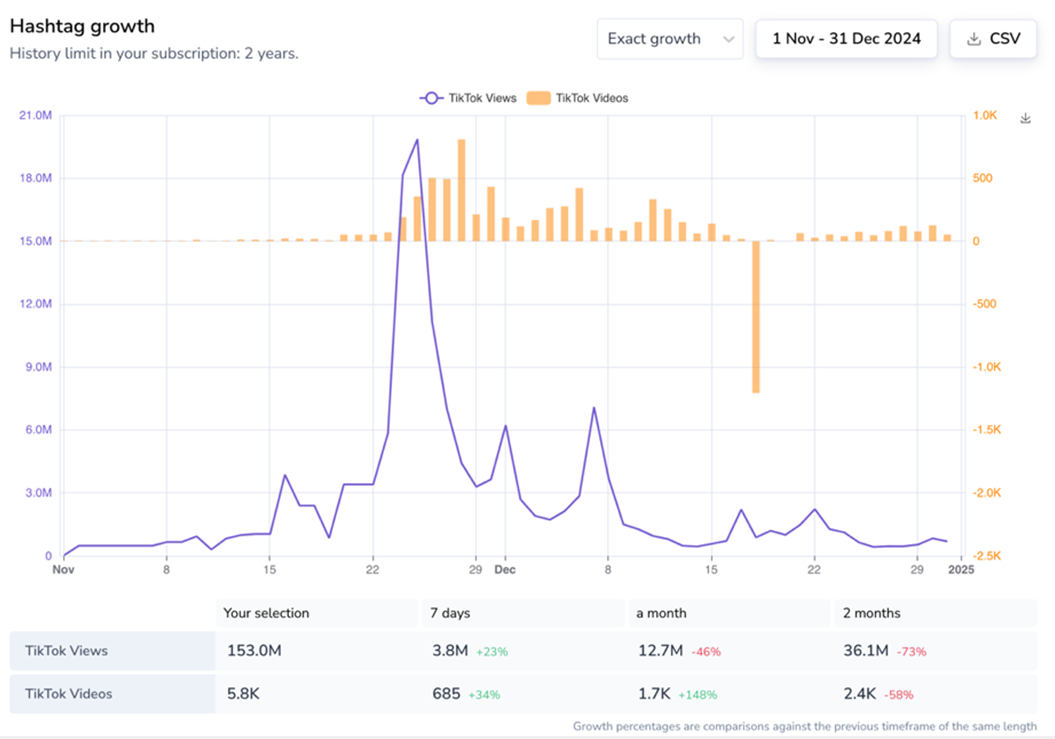Image resolution: width=1055 pixels, height=739 pixels.
Task: Open the 1 Nov - 31 Dec 2024 date picker
Action: click(846, 39)
